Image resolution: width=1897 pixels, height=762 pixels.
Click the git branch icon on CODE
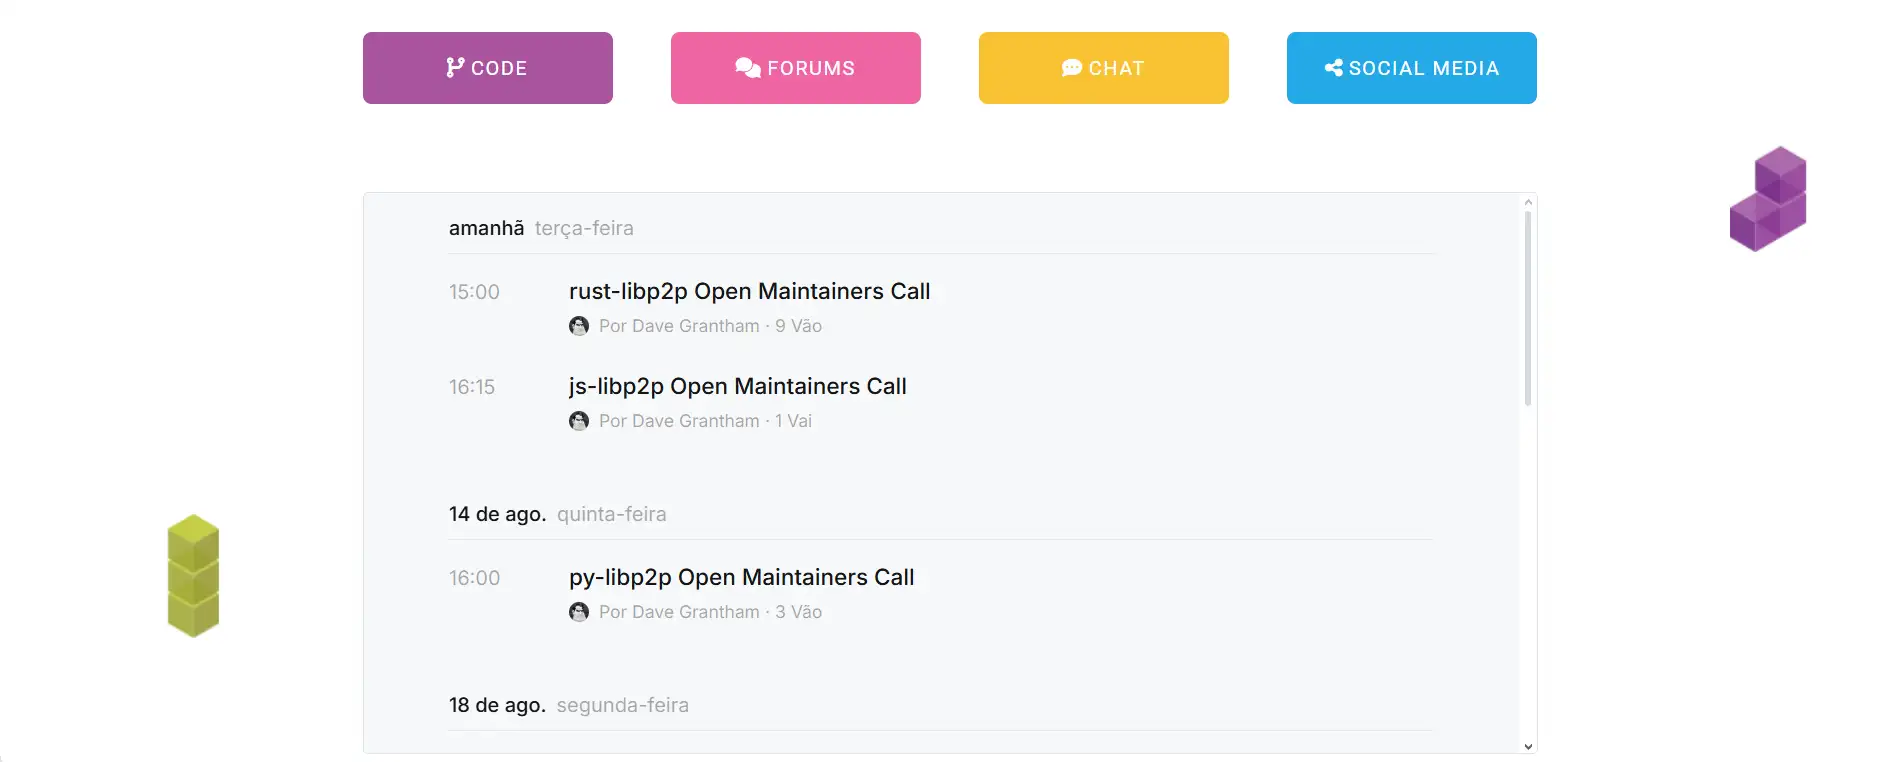[455, 67]
